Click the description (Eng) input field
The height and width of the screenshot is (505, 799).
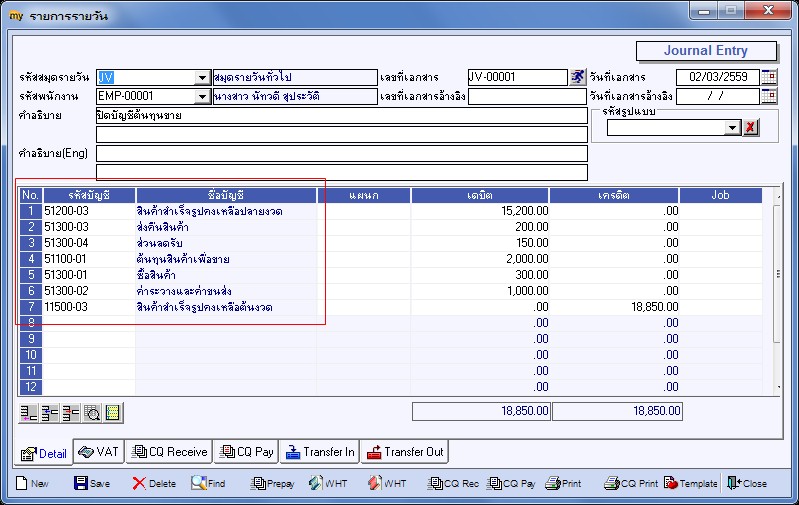point(342,153)
